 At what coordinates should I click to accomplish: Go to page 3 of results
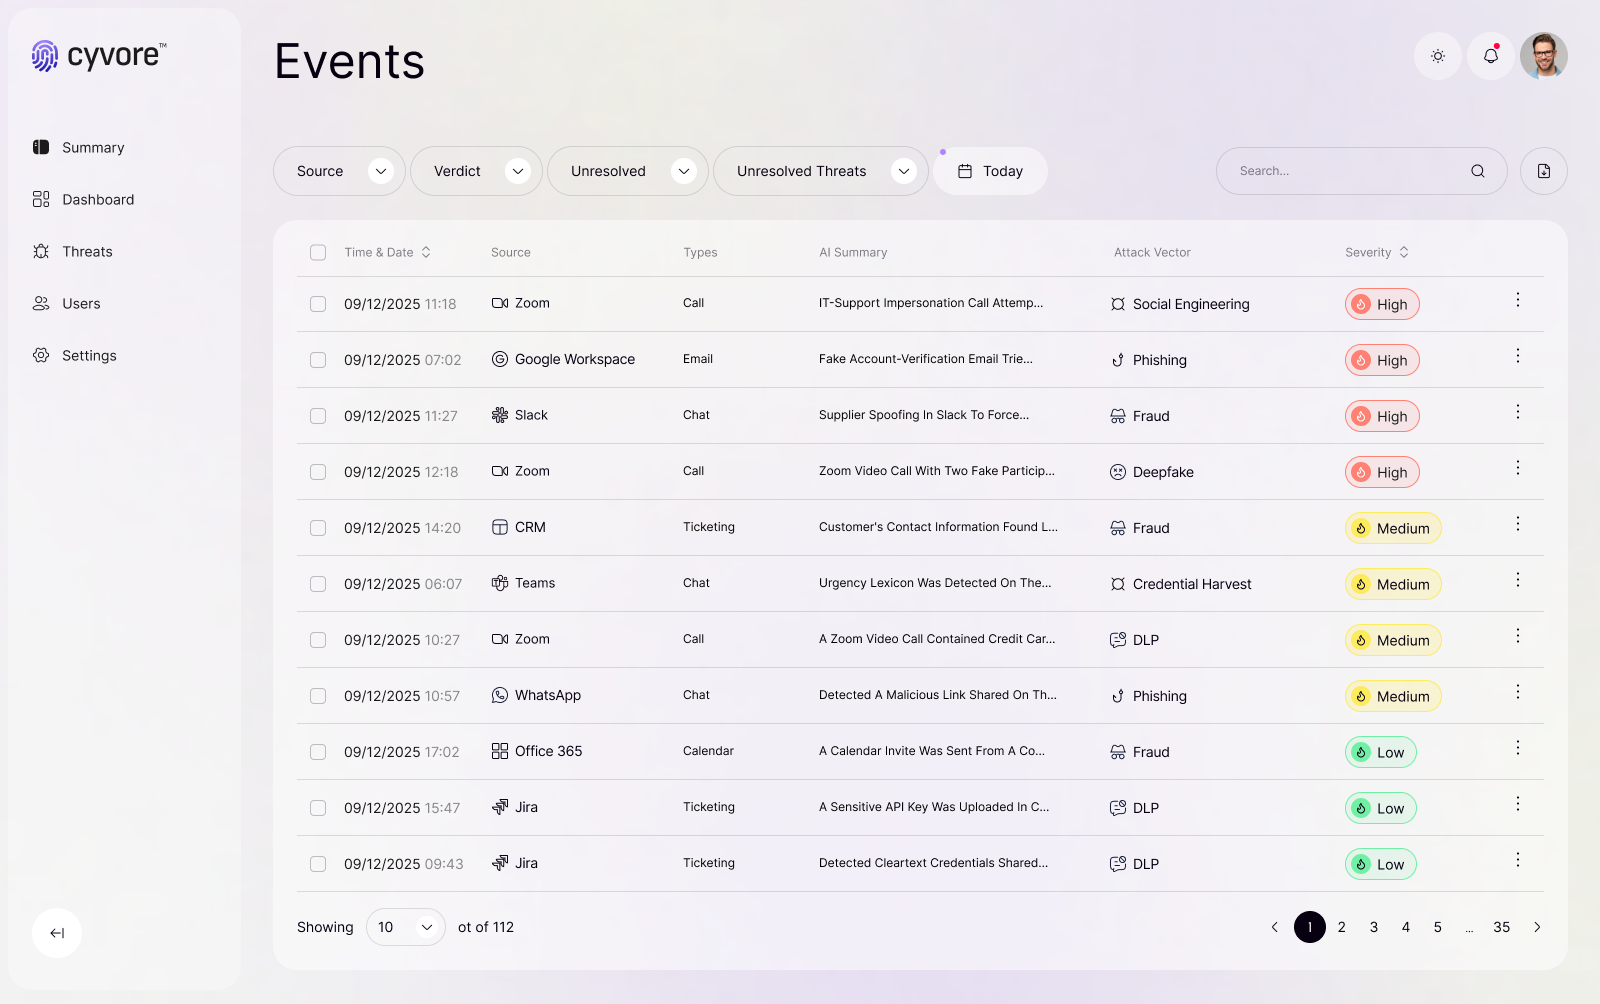click(1373, 927)
